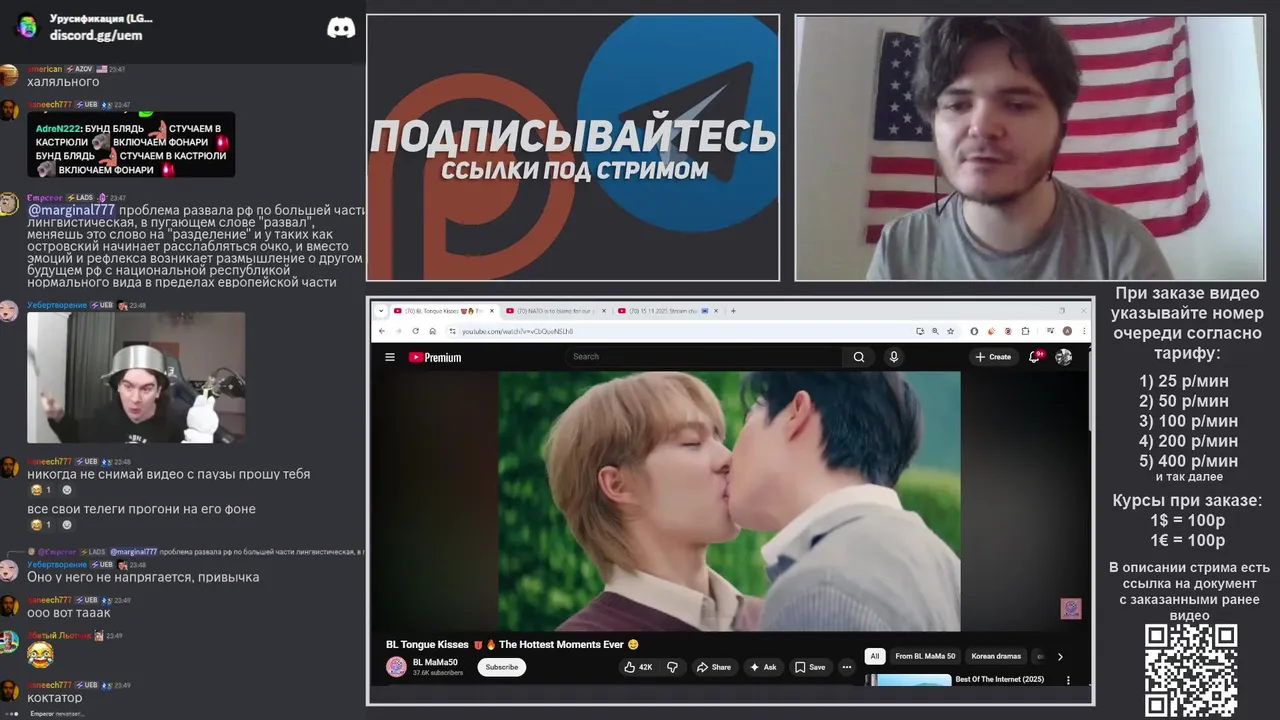Click the video title BL Tongue Kisses
This screenshot has width=1280, height=720.
(x=512, y=645)
